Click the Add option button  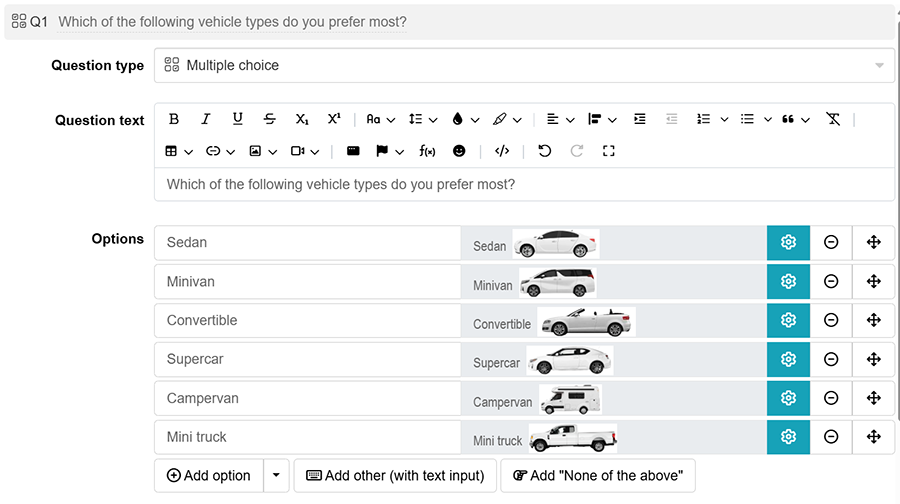pyautogui.click(x=209, y=475)
